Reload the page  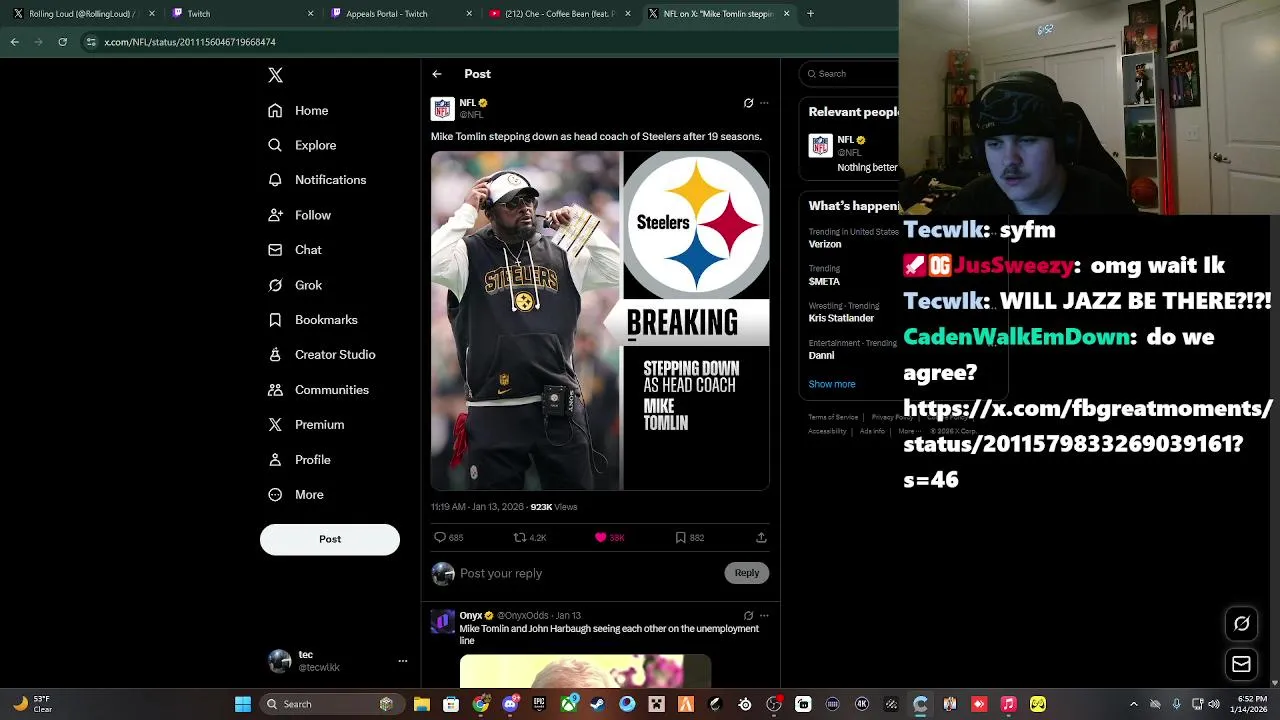[62, 42]
